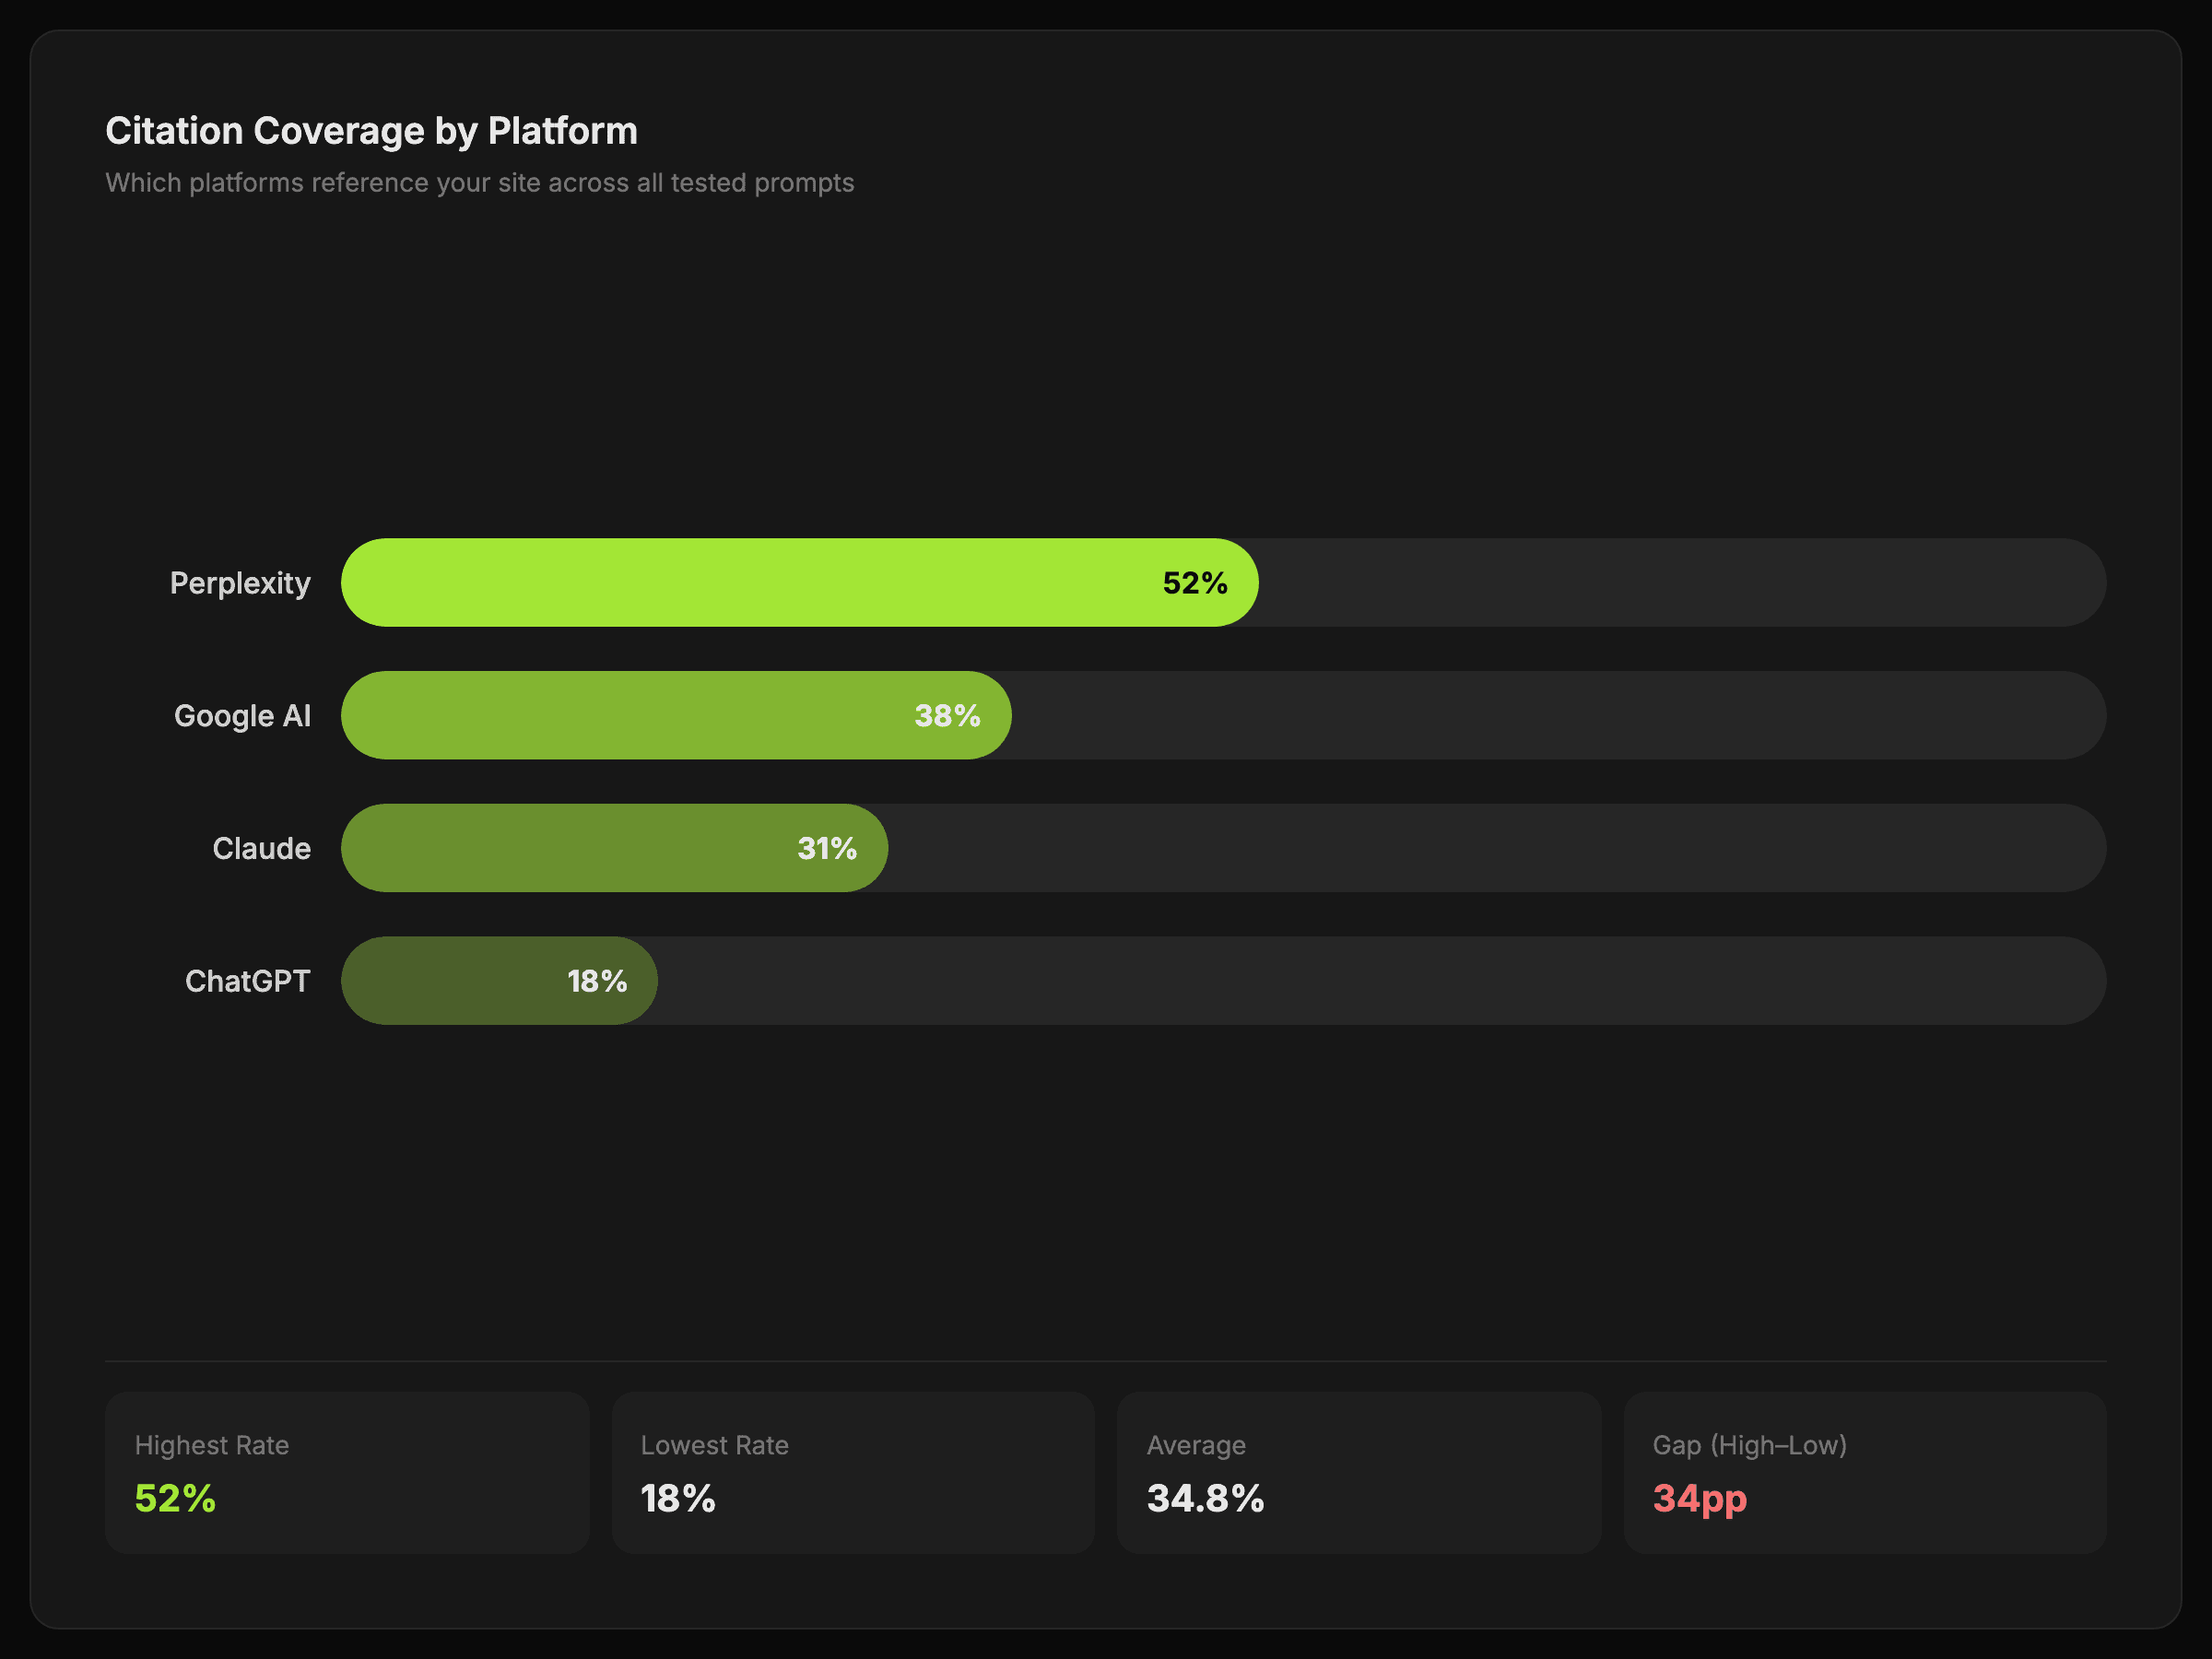Click the 52% label inside Perplexity bar

1195,583
